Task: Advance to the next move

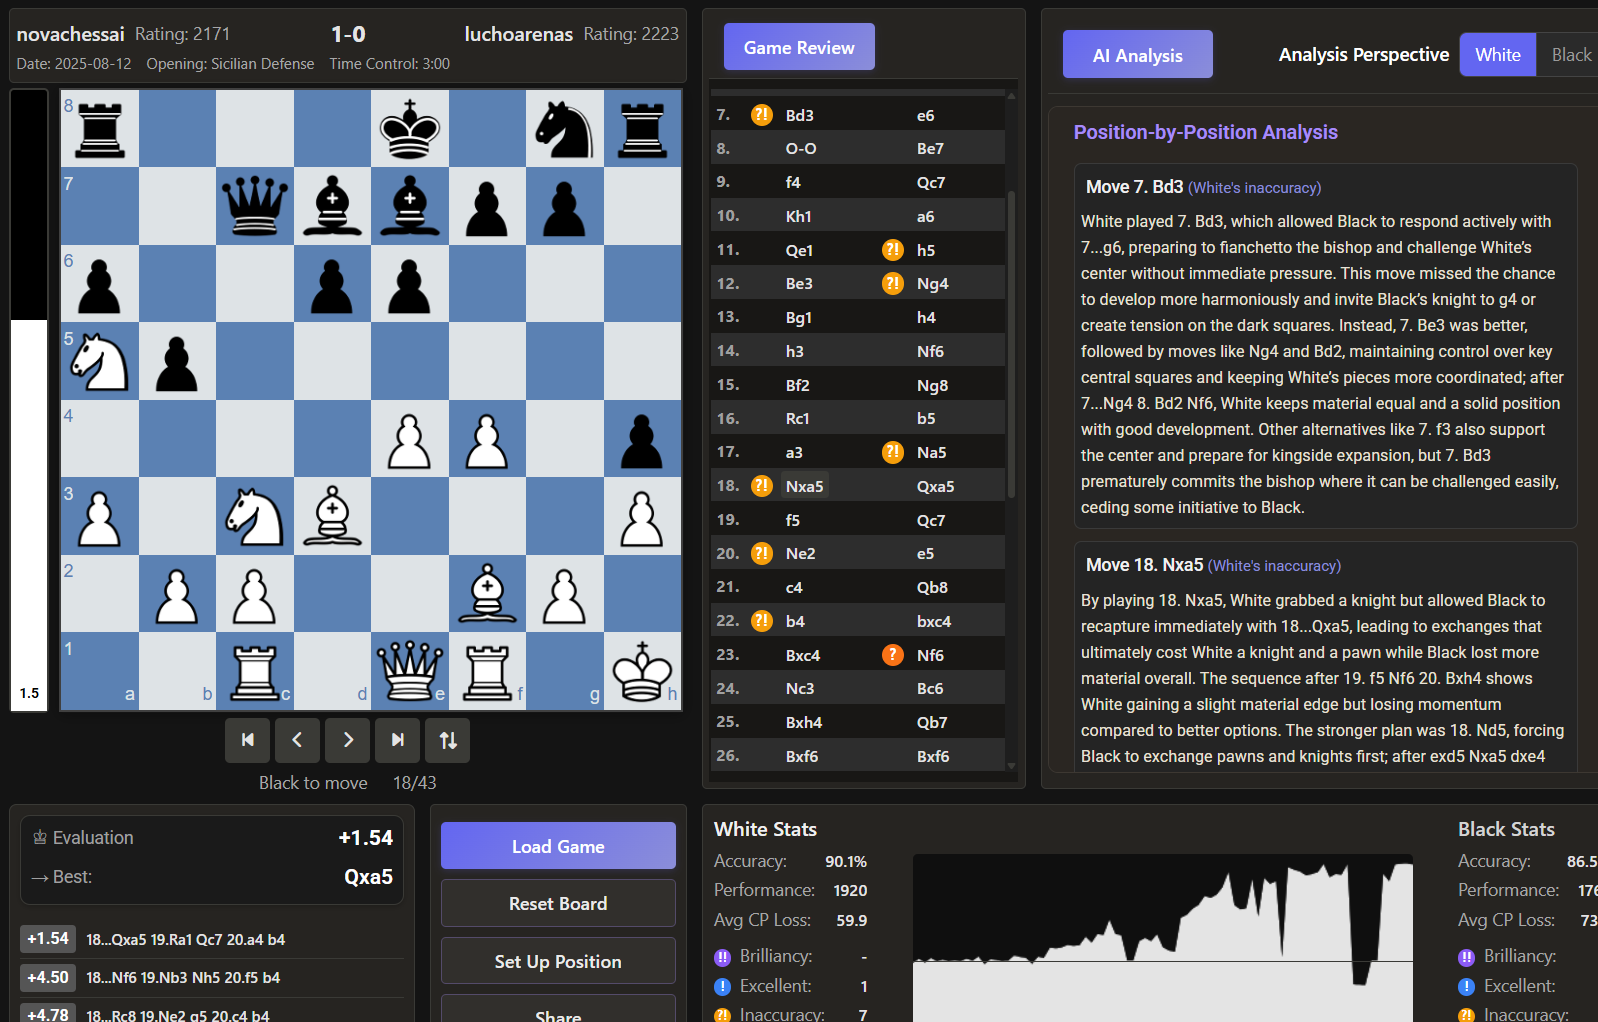Action: coord(348,740)
